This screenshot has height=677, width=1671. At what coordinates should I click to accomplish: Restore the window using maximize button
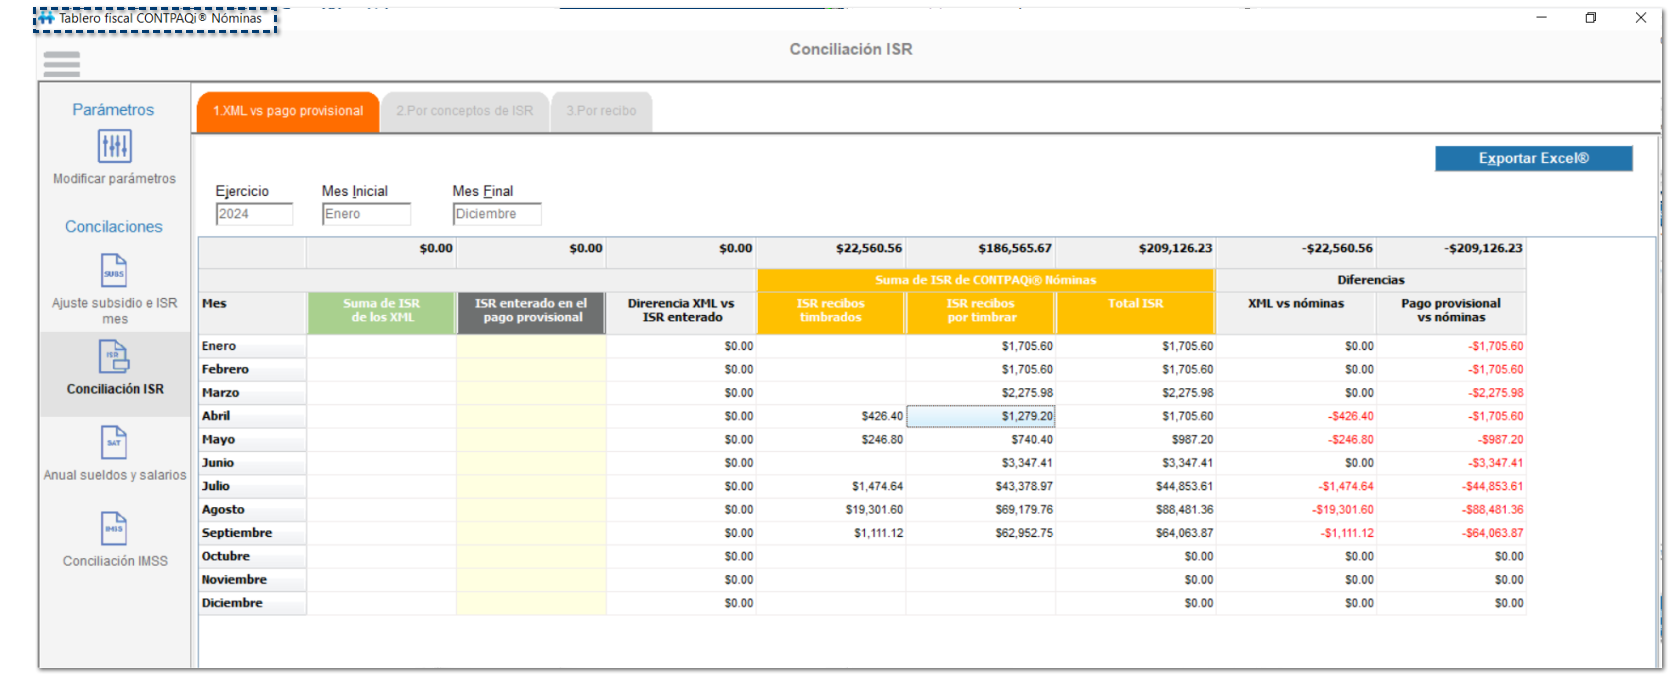(x=1590, y=18)
